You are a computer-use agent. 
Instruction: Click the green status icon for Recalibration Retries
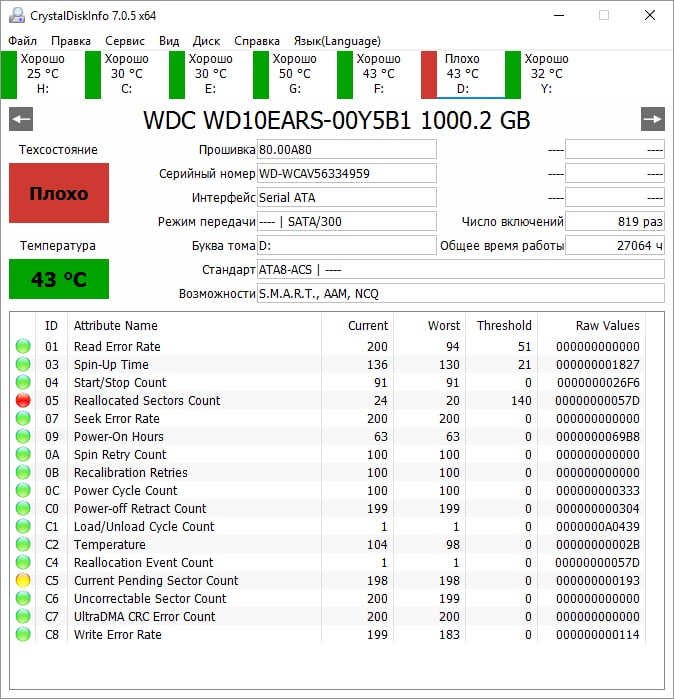point(23,472)
